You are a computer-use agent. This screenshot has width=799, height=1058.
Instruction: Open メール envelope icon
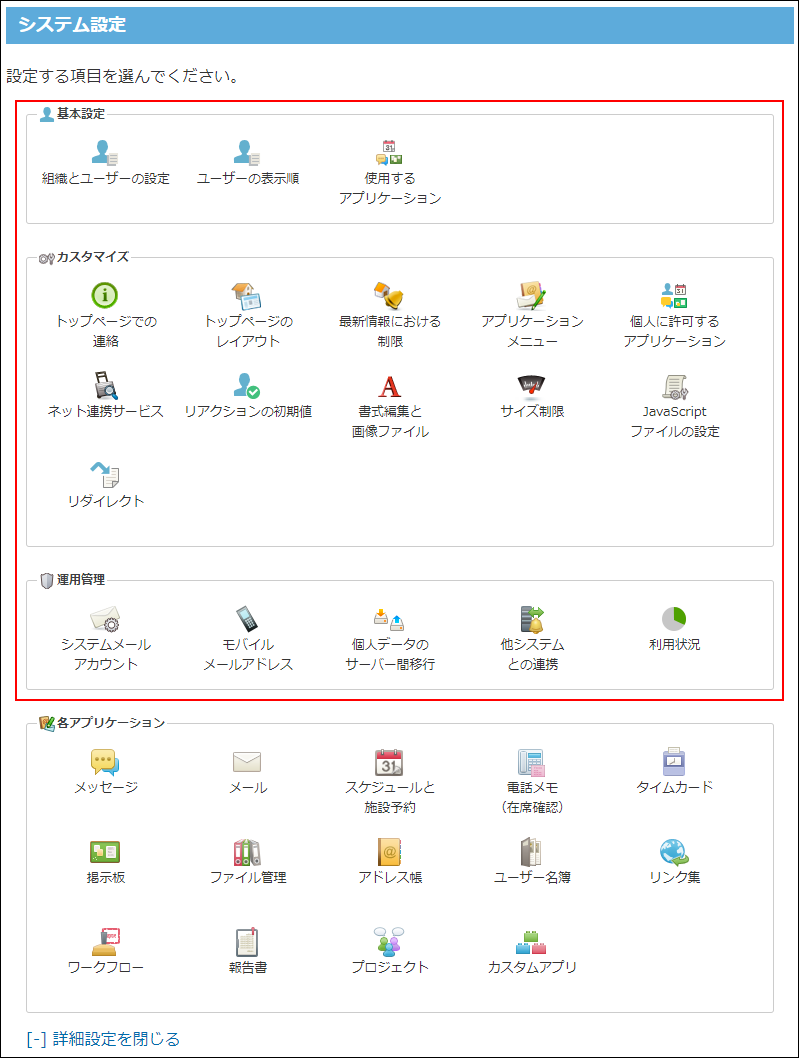247,762
